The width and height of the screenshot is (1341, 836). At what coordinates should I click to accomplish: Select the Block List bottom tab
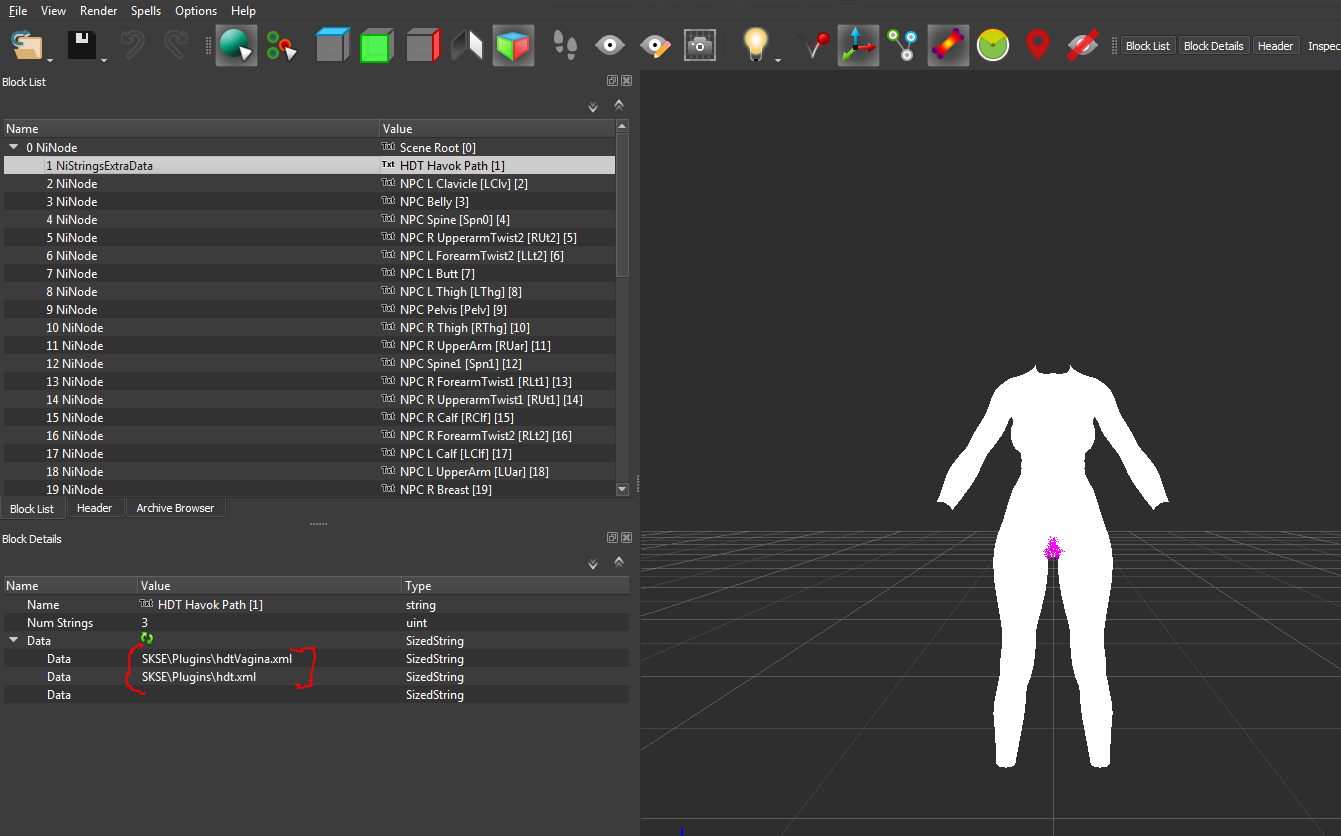coord(32,509)
